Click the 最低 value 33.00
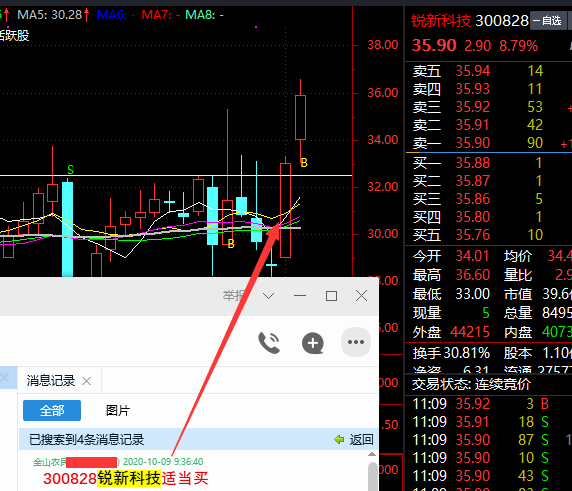Viewport: 572px width, 491px height. (472, 294)
